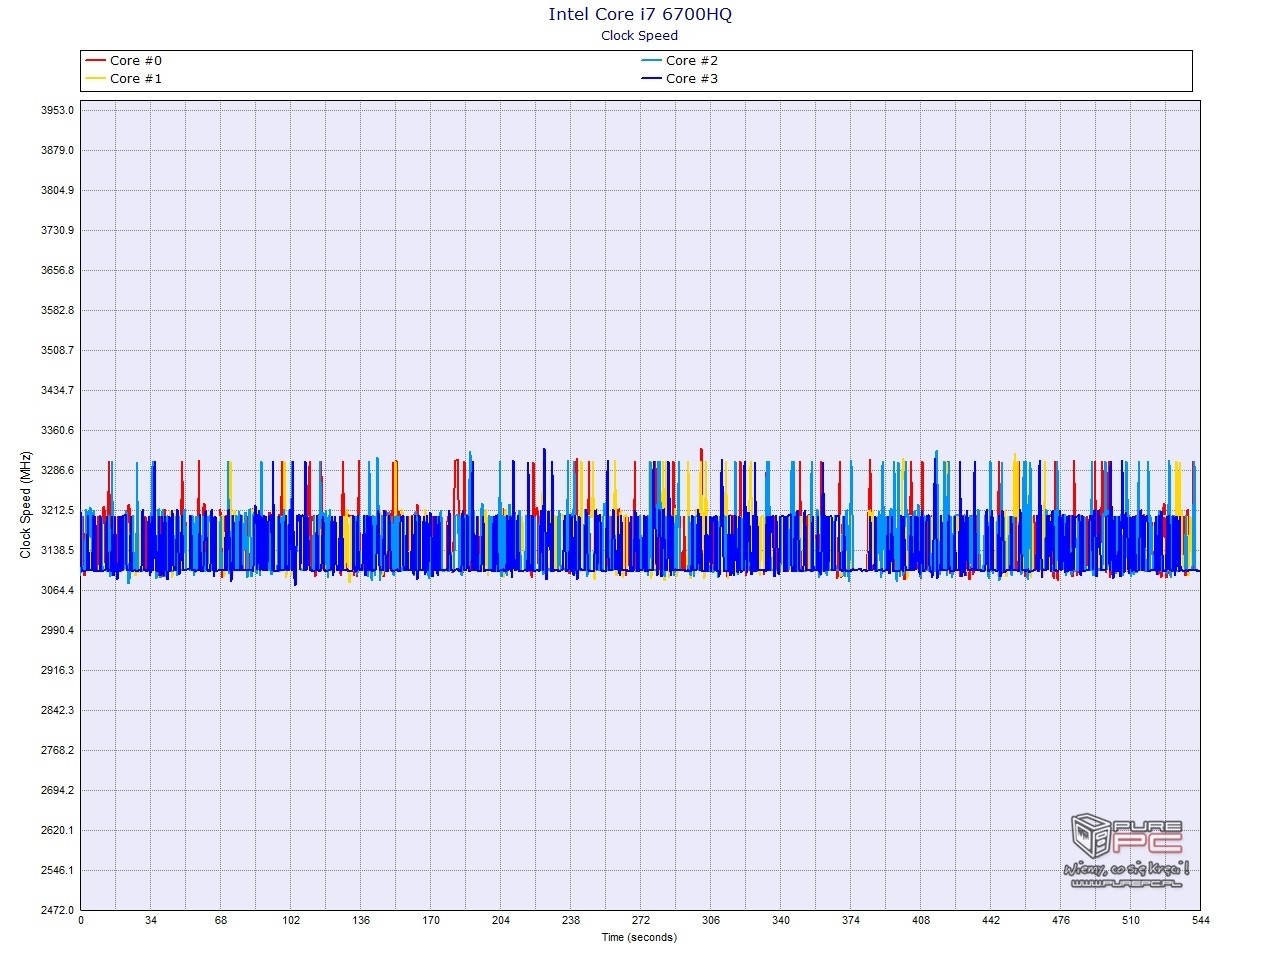The height and width of the screenshot is (960, 1280).
Task: Select the red Core #0 legend line
Action: point(96,61)
